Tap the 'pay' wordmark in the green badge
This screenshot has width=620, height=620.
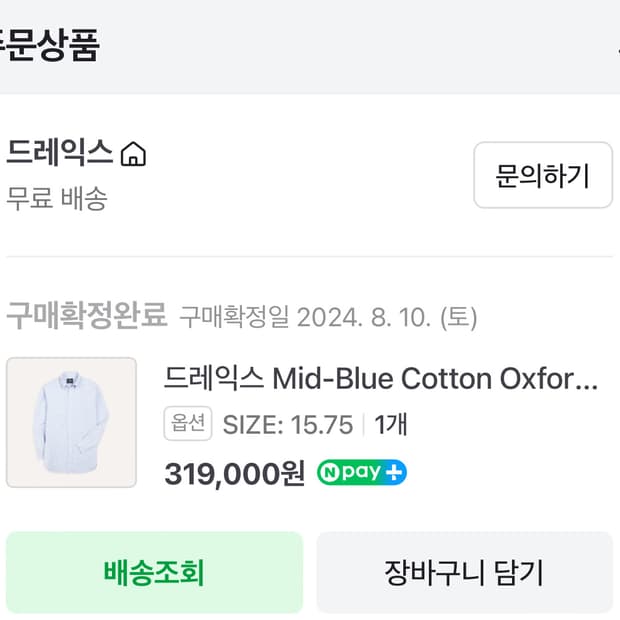361,472
